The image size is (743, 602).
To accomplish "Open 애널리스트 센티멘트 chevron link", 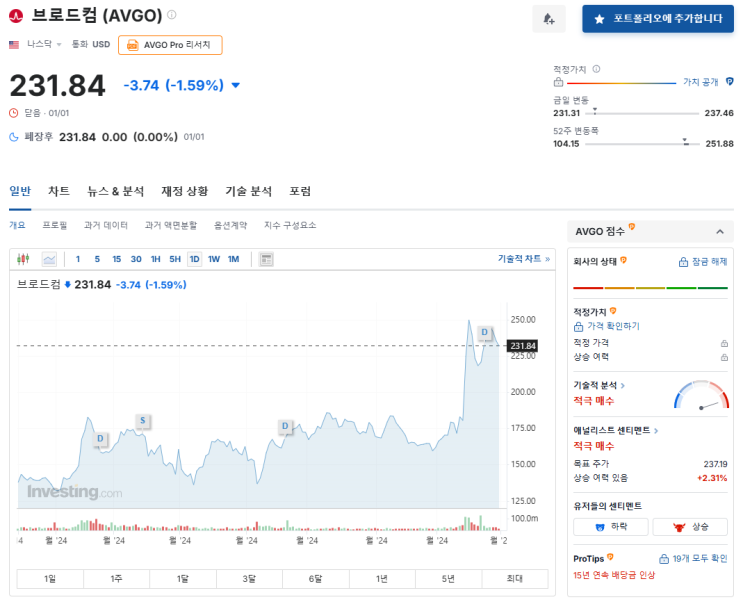I will pyautogui.click(x=656, y=431).
